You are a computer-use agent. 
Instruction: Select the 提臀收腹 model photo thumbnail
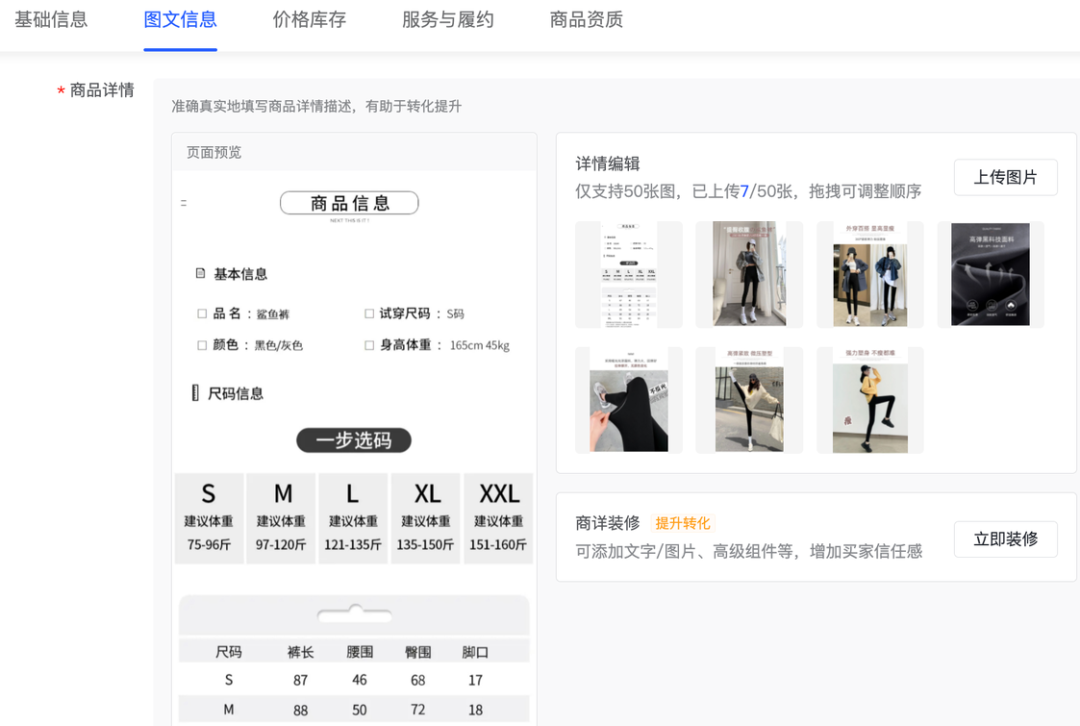(749, 274)
